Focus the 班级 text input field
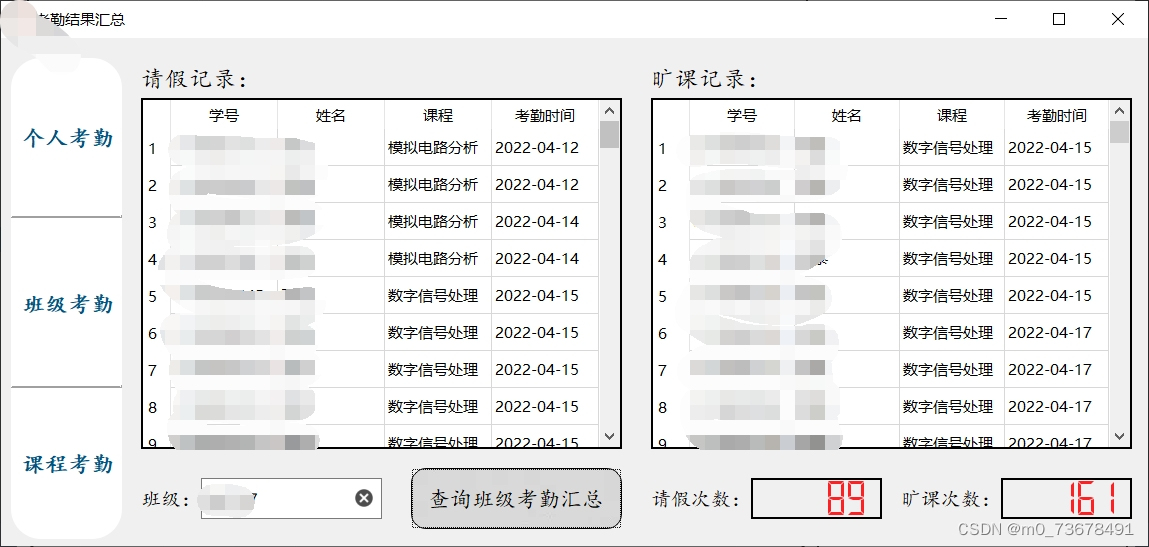1149x547 pixels. click(291, 499)
